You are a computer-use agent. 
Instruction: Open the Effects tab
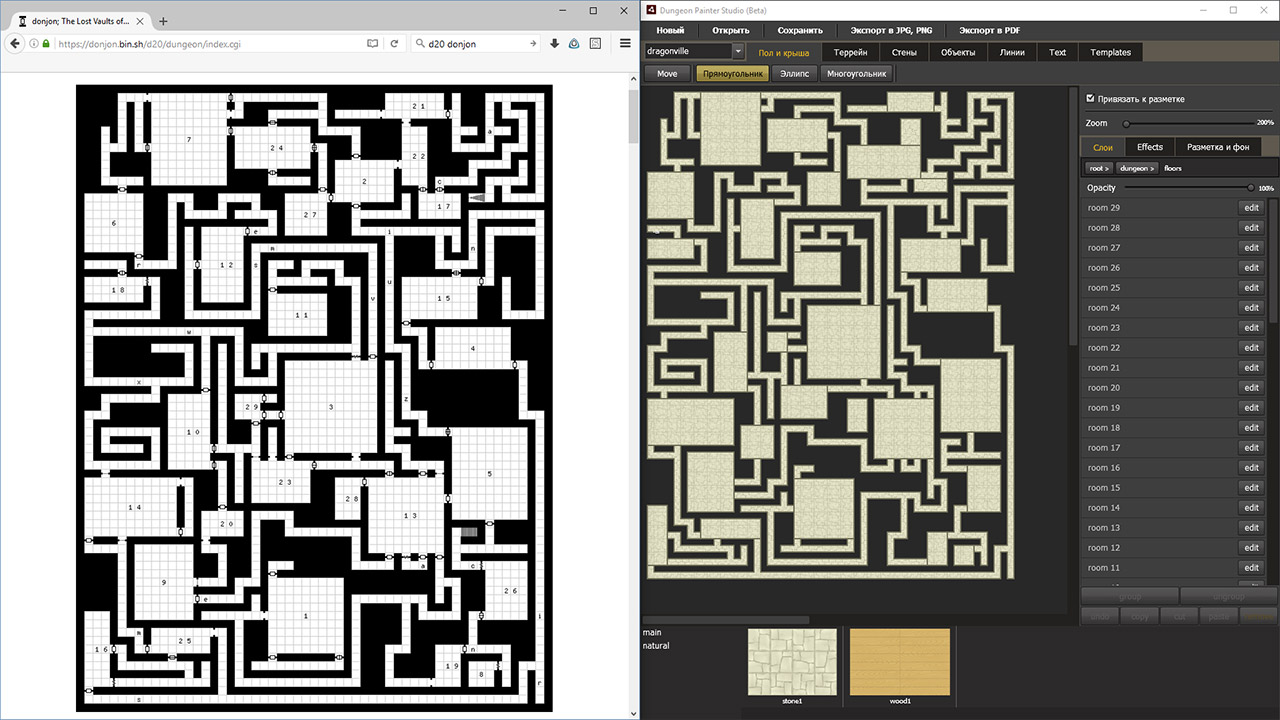[1149, 147]
